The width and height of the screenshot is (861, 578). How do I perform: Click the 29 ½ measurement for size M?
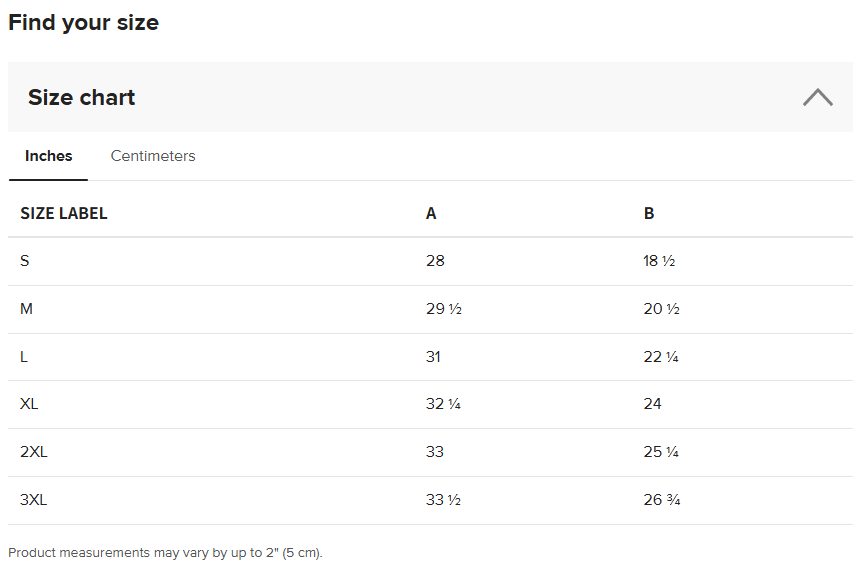(444, 308)
